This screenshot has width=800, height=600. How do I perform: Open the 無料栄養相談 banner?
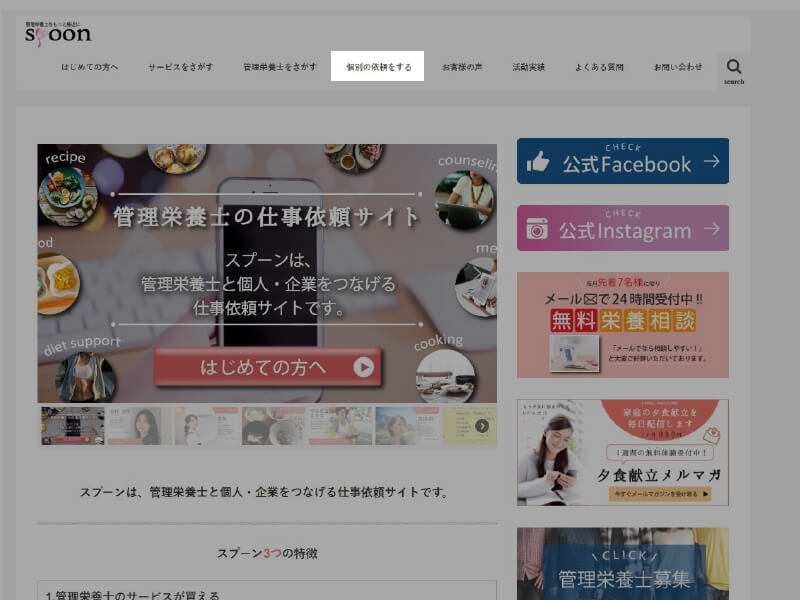tap(623, 325)
